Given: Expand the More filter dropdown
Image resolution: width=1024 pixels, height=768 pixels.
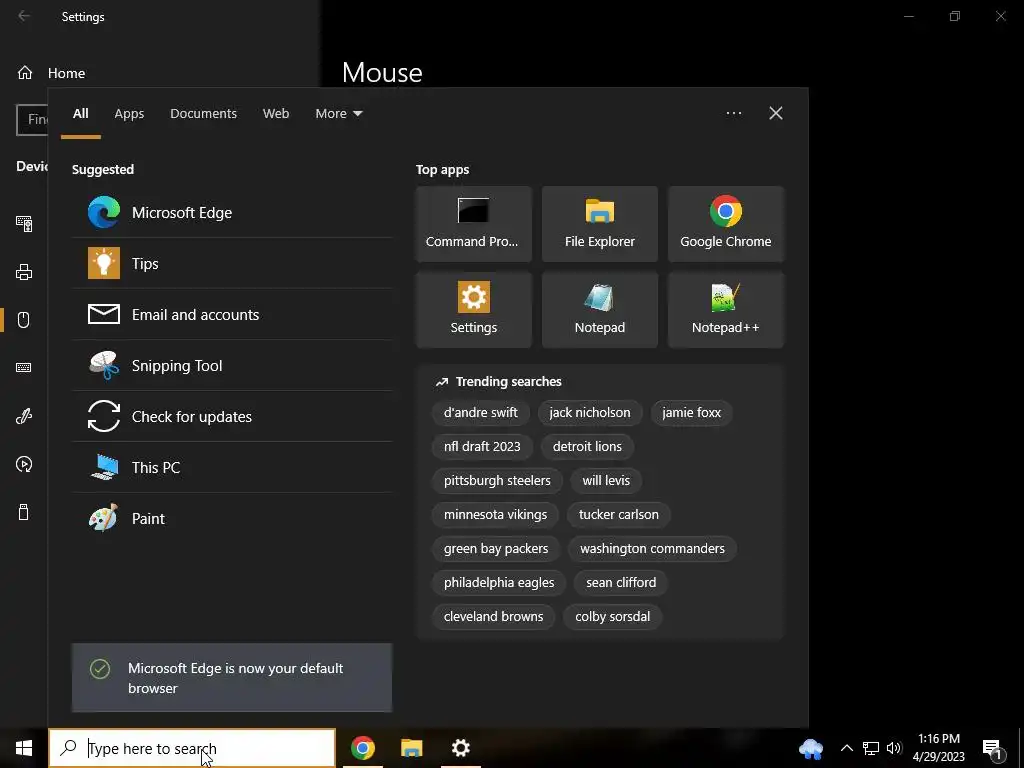Looking at the screenshot, I should (338, 114).
